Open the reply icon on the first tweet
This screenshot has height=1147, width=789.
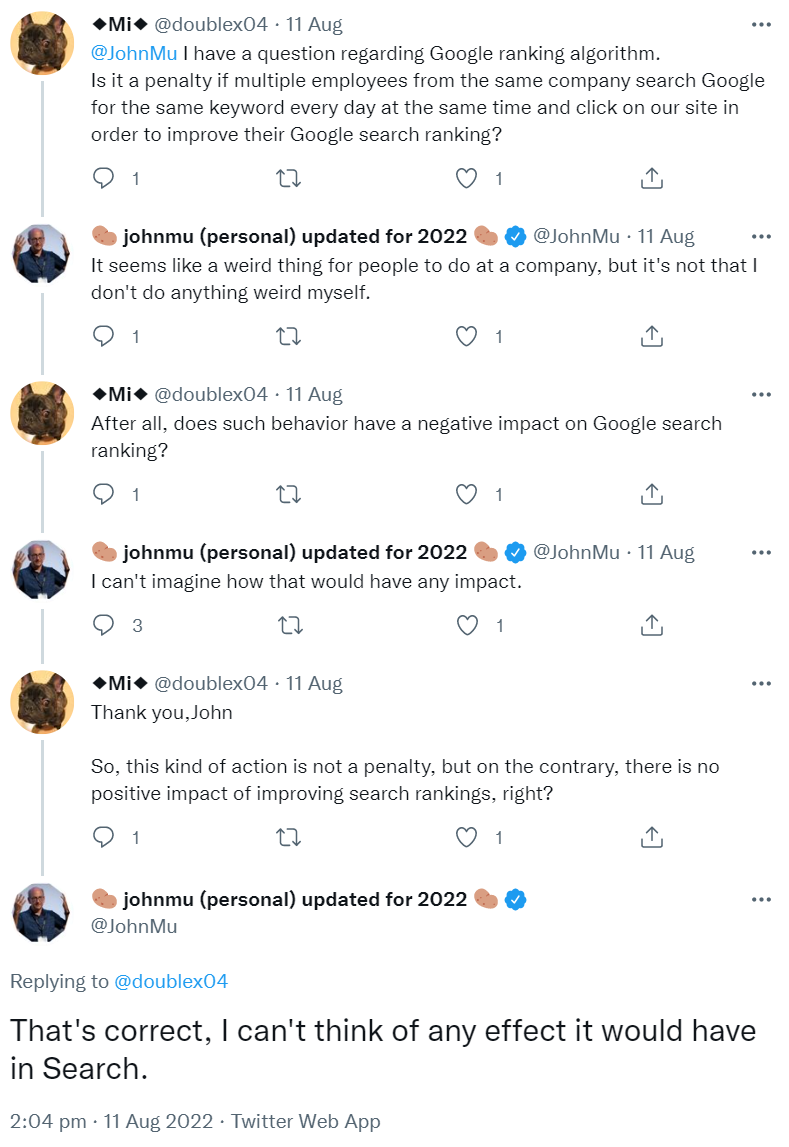[x=103, y=177]
